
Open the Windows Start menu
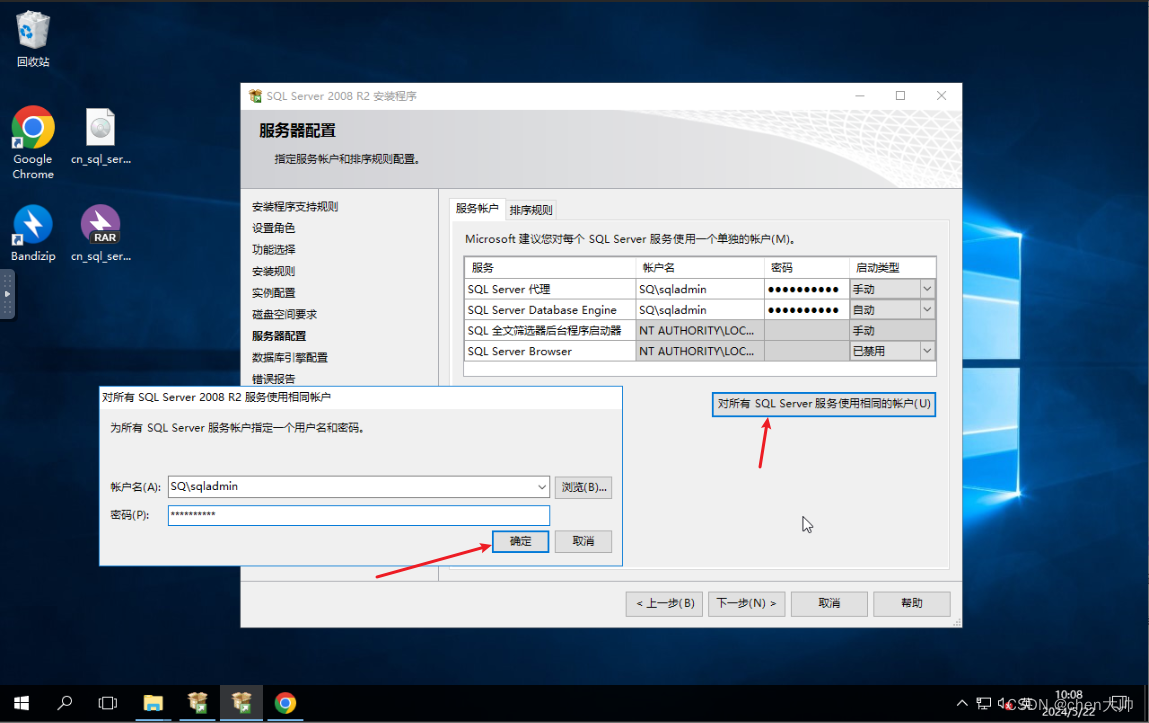[x=21, y=703]
